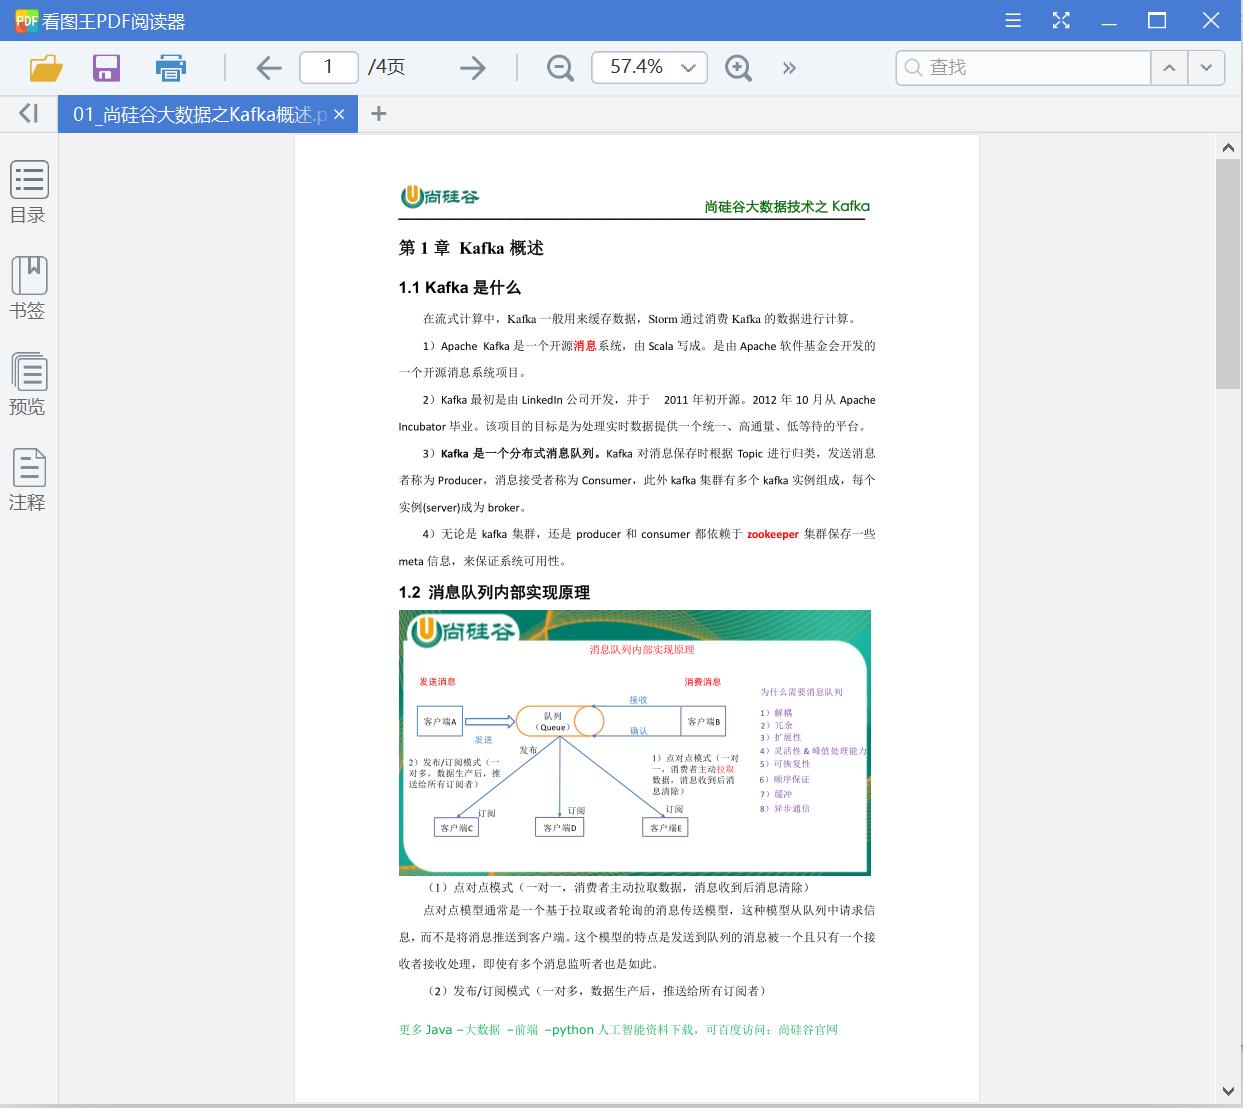1243x1108 pixels.
Task: Find previous search result with up arrow
Action: point(1168,67)
